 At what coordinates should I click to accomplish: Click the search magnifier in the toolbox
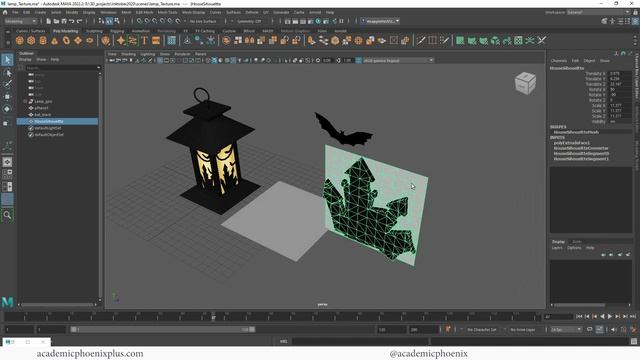[x=7, y=215]
